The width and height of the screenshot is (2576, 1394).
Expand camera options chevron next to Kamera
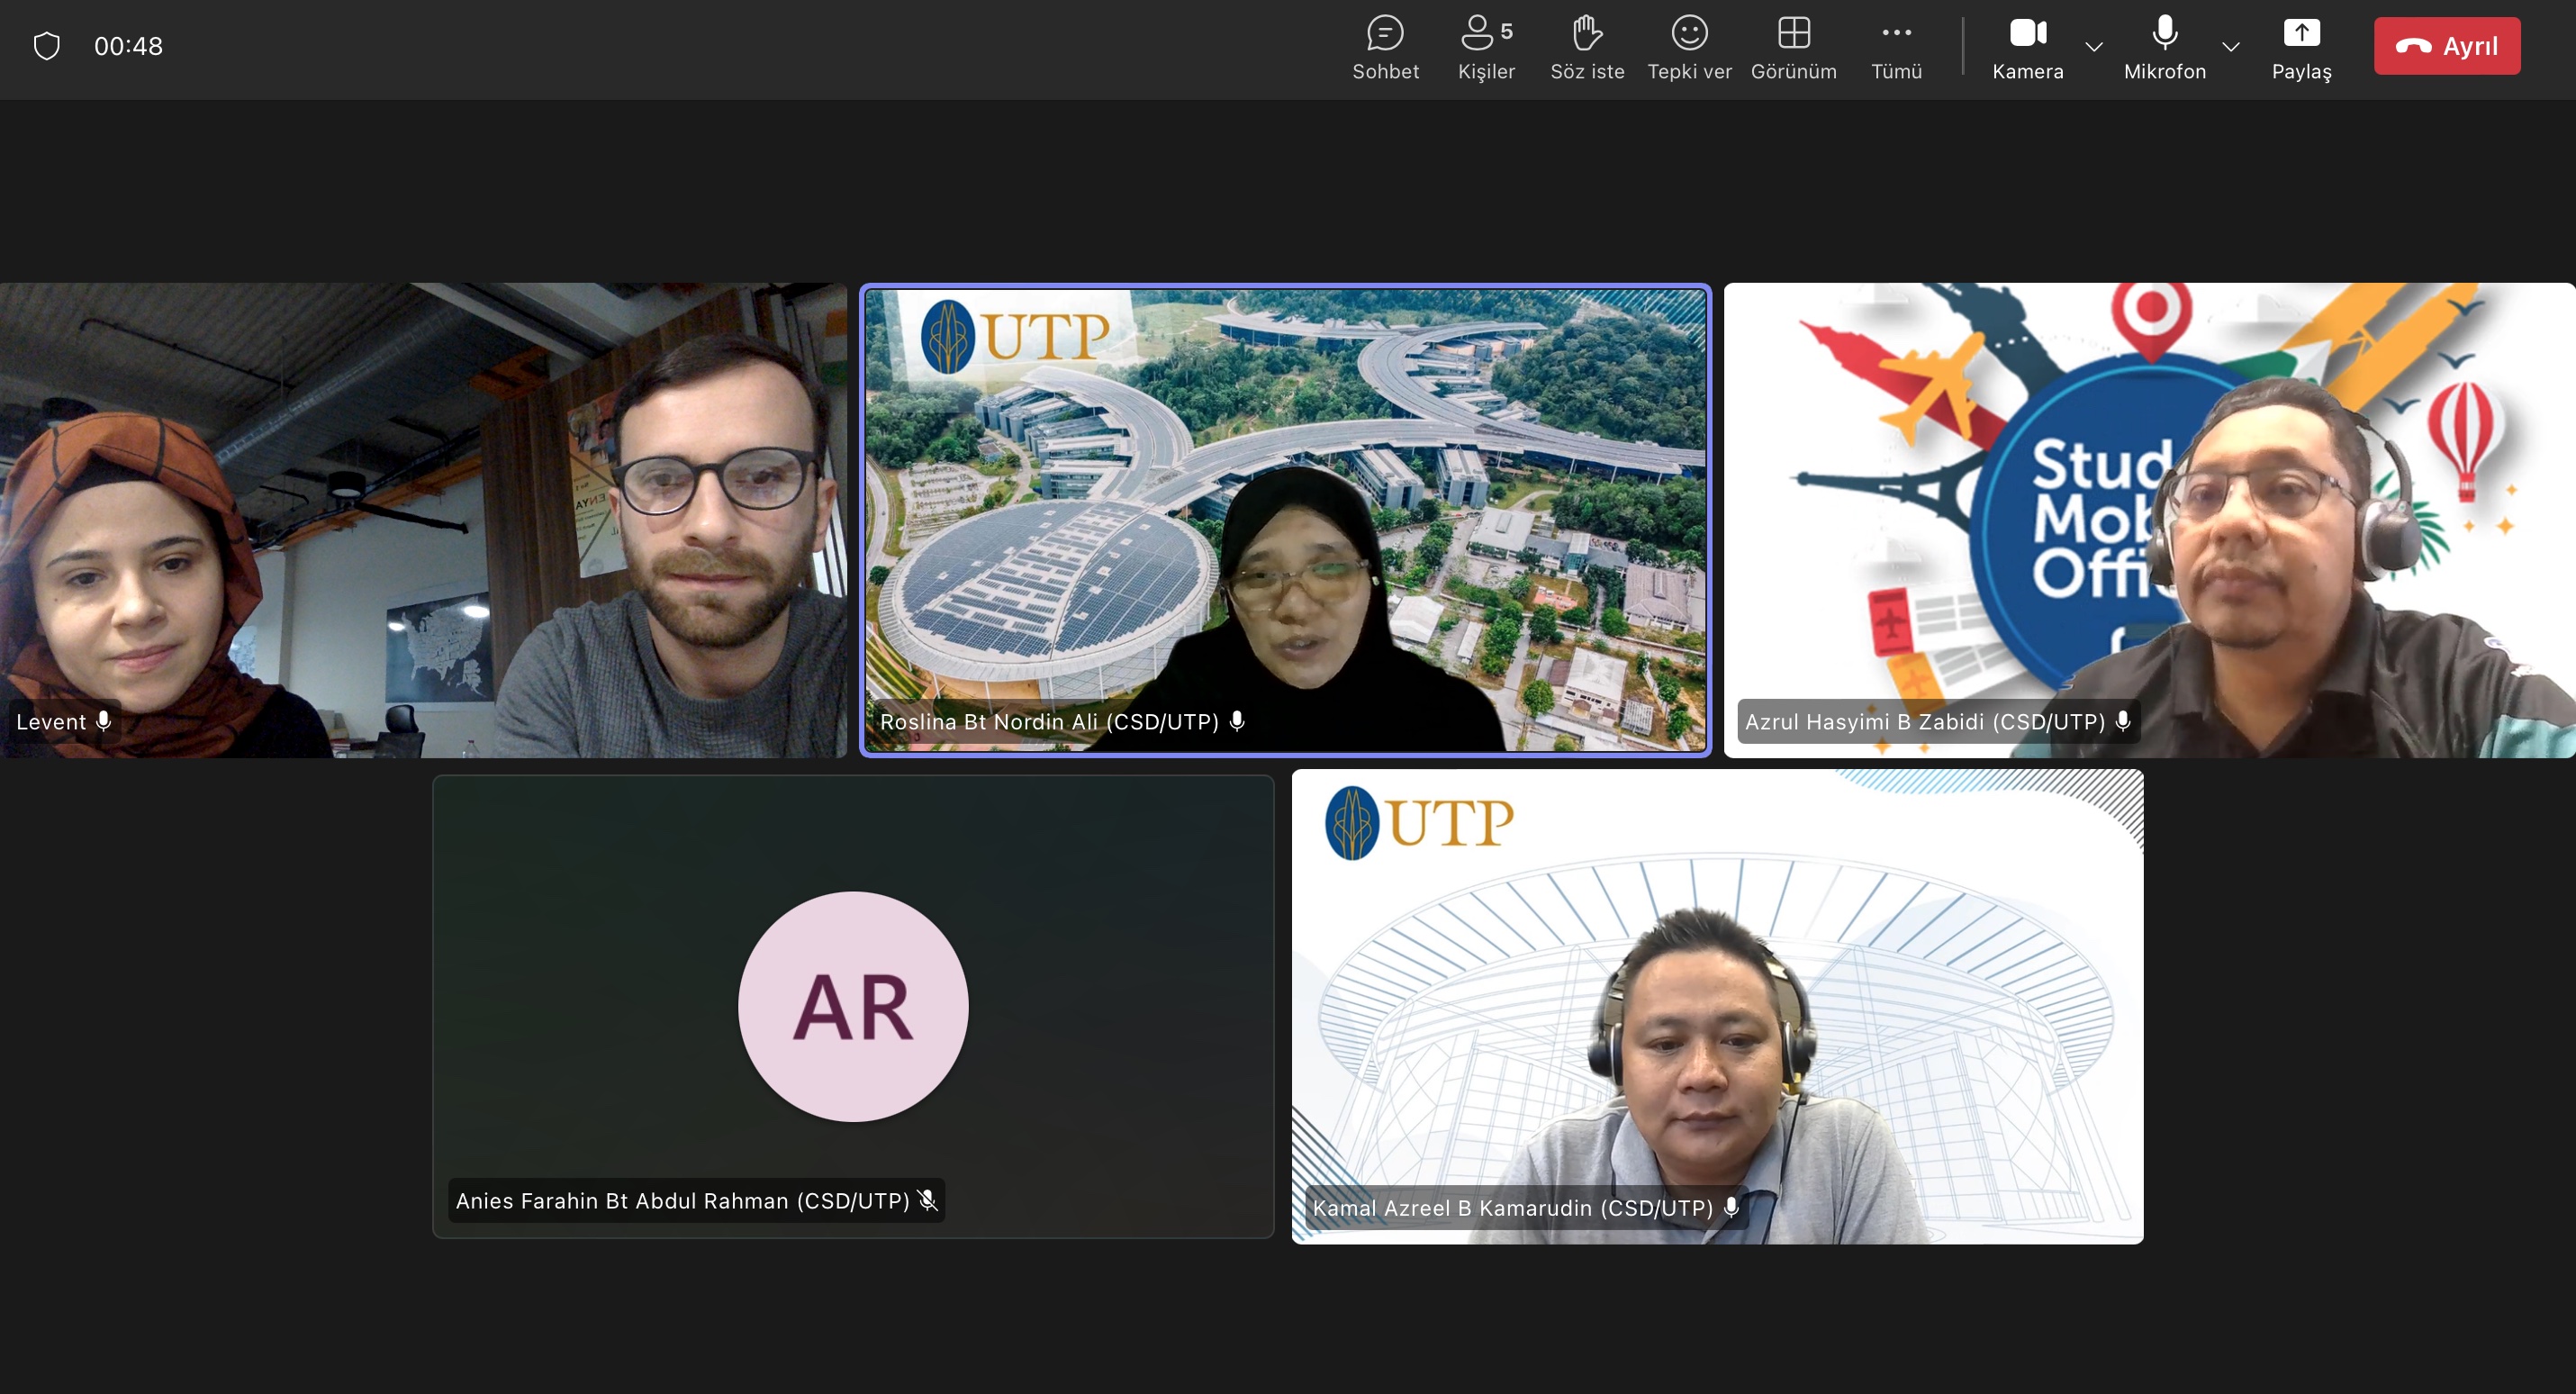2093,47
